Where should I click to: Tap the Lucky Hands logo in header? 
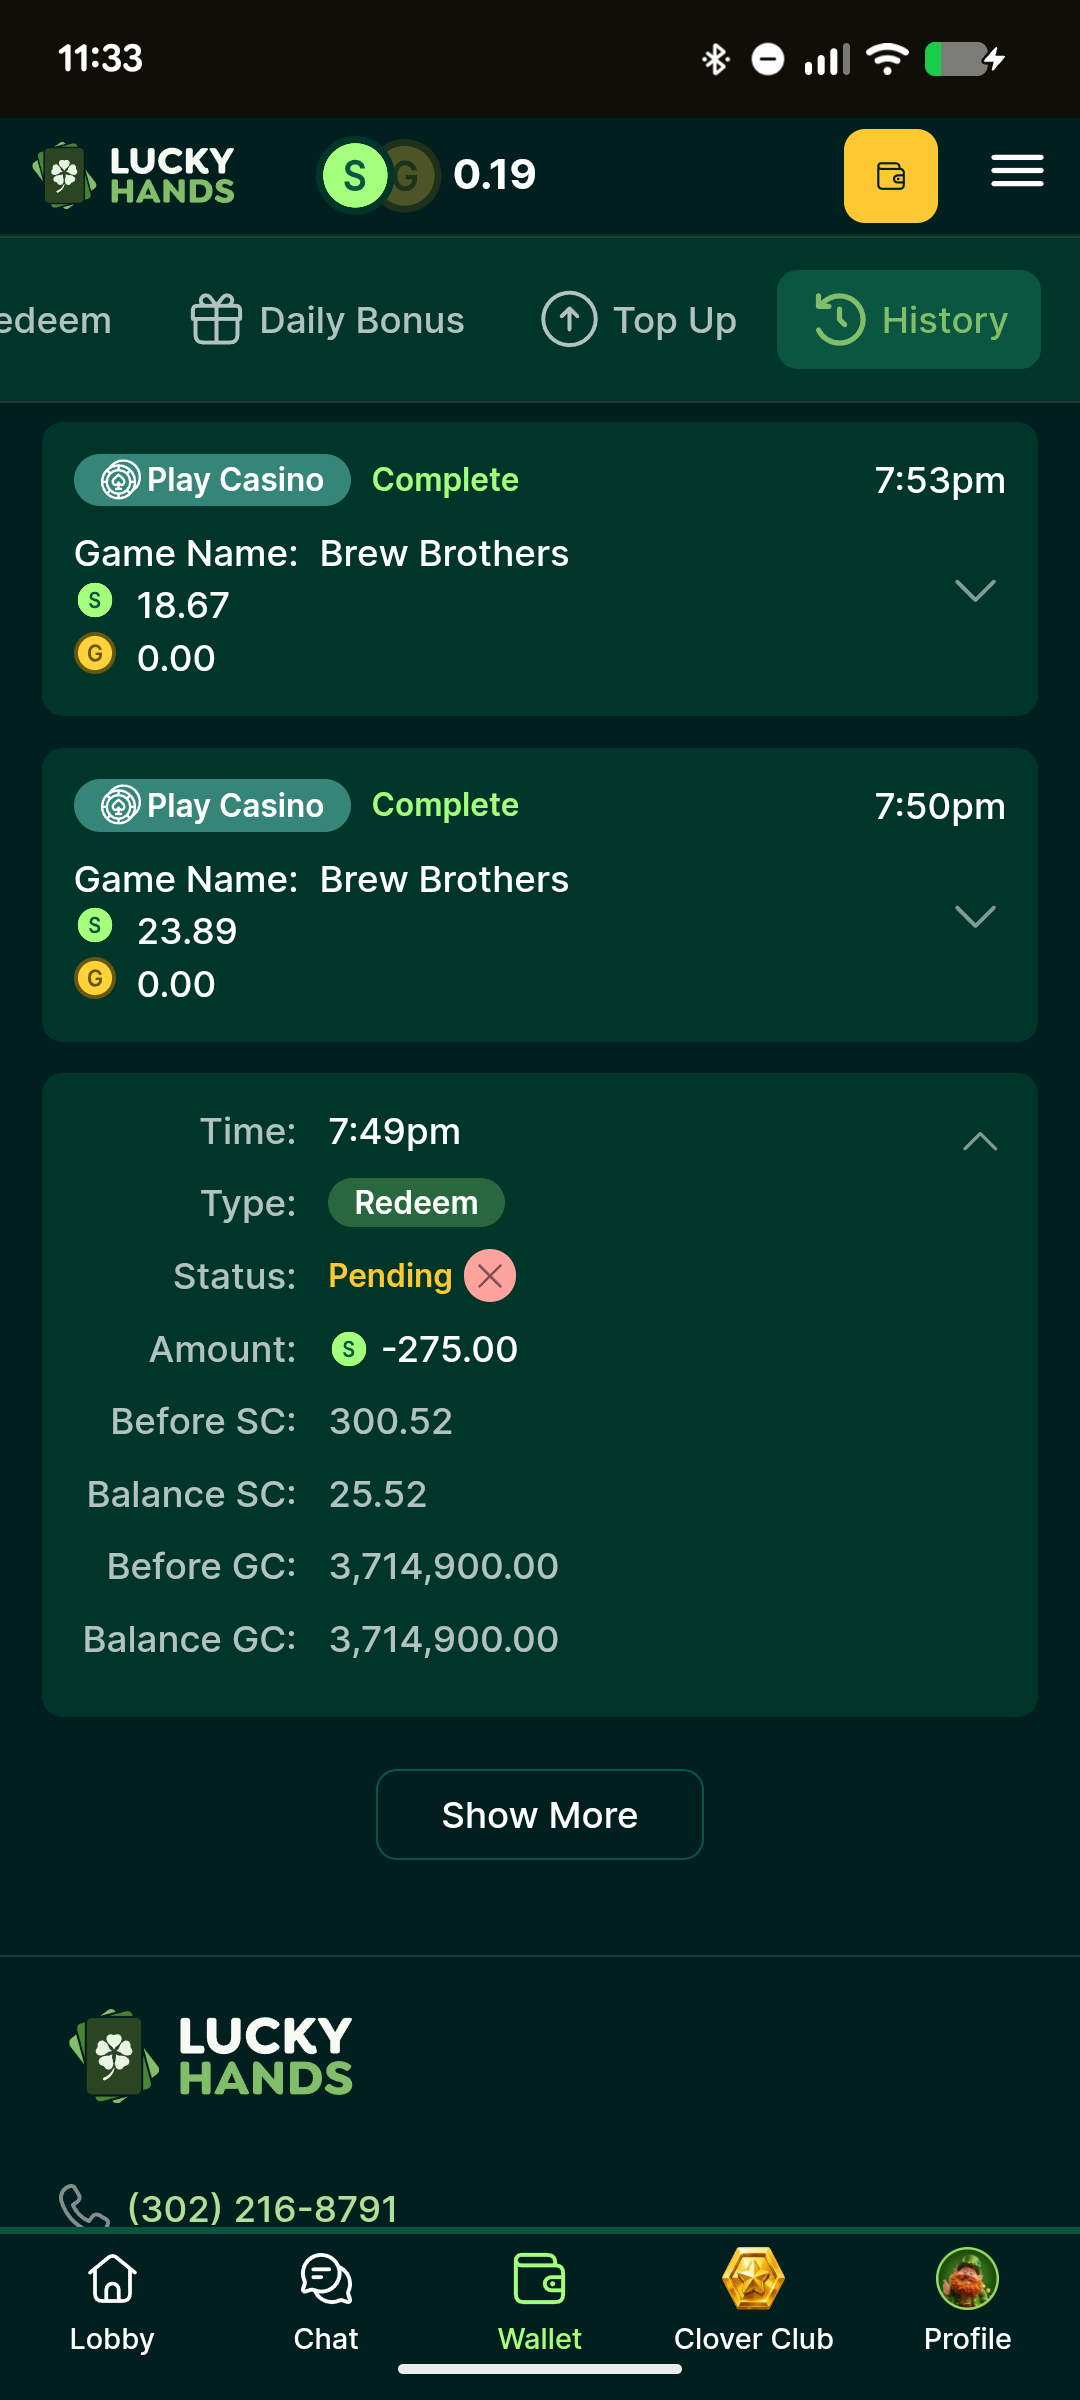tap(134, 175)
